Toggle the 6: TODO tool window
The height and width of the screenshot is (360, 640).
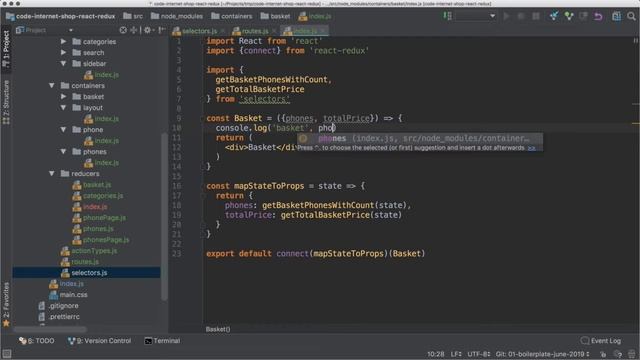[37, 341]
